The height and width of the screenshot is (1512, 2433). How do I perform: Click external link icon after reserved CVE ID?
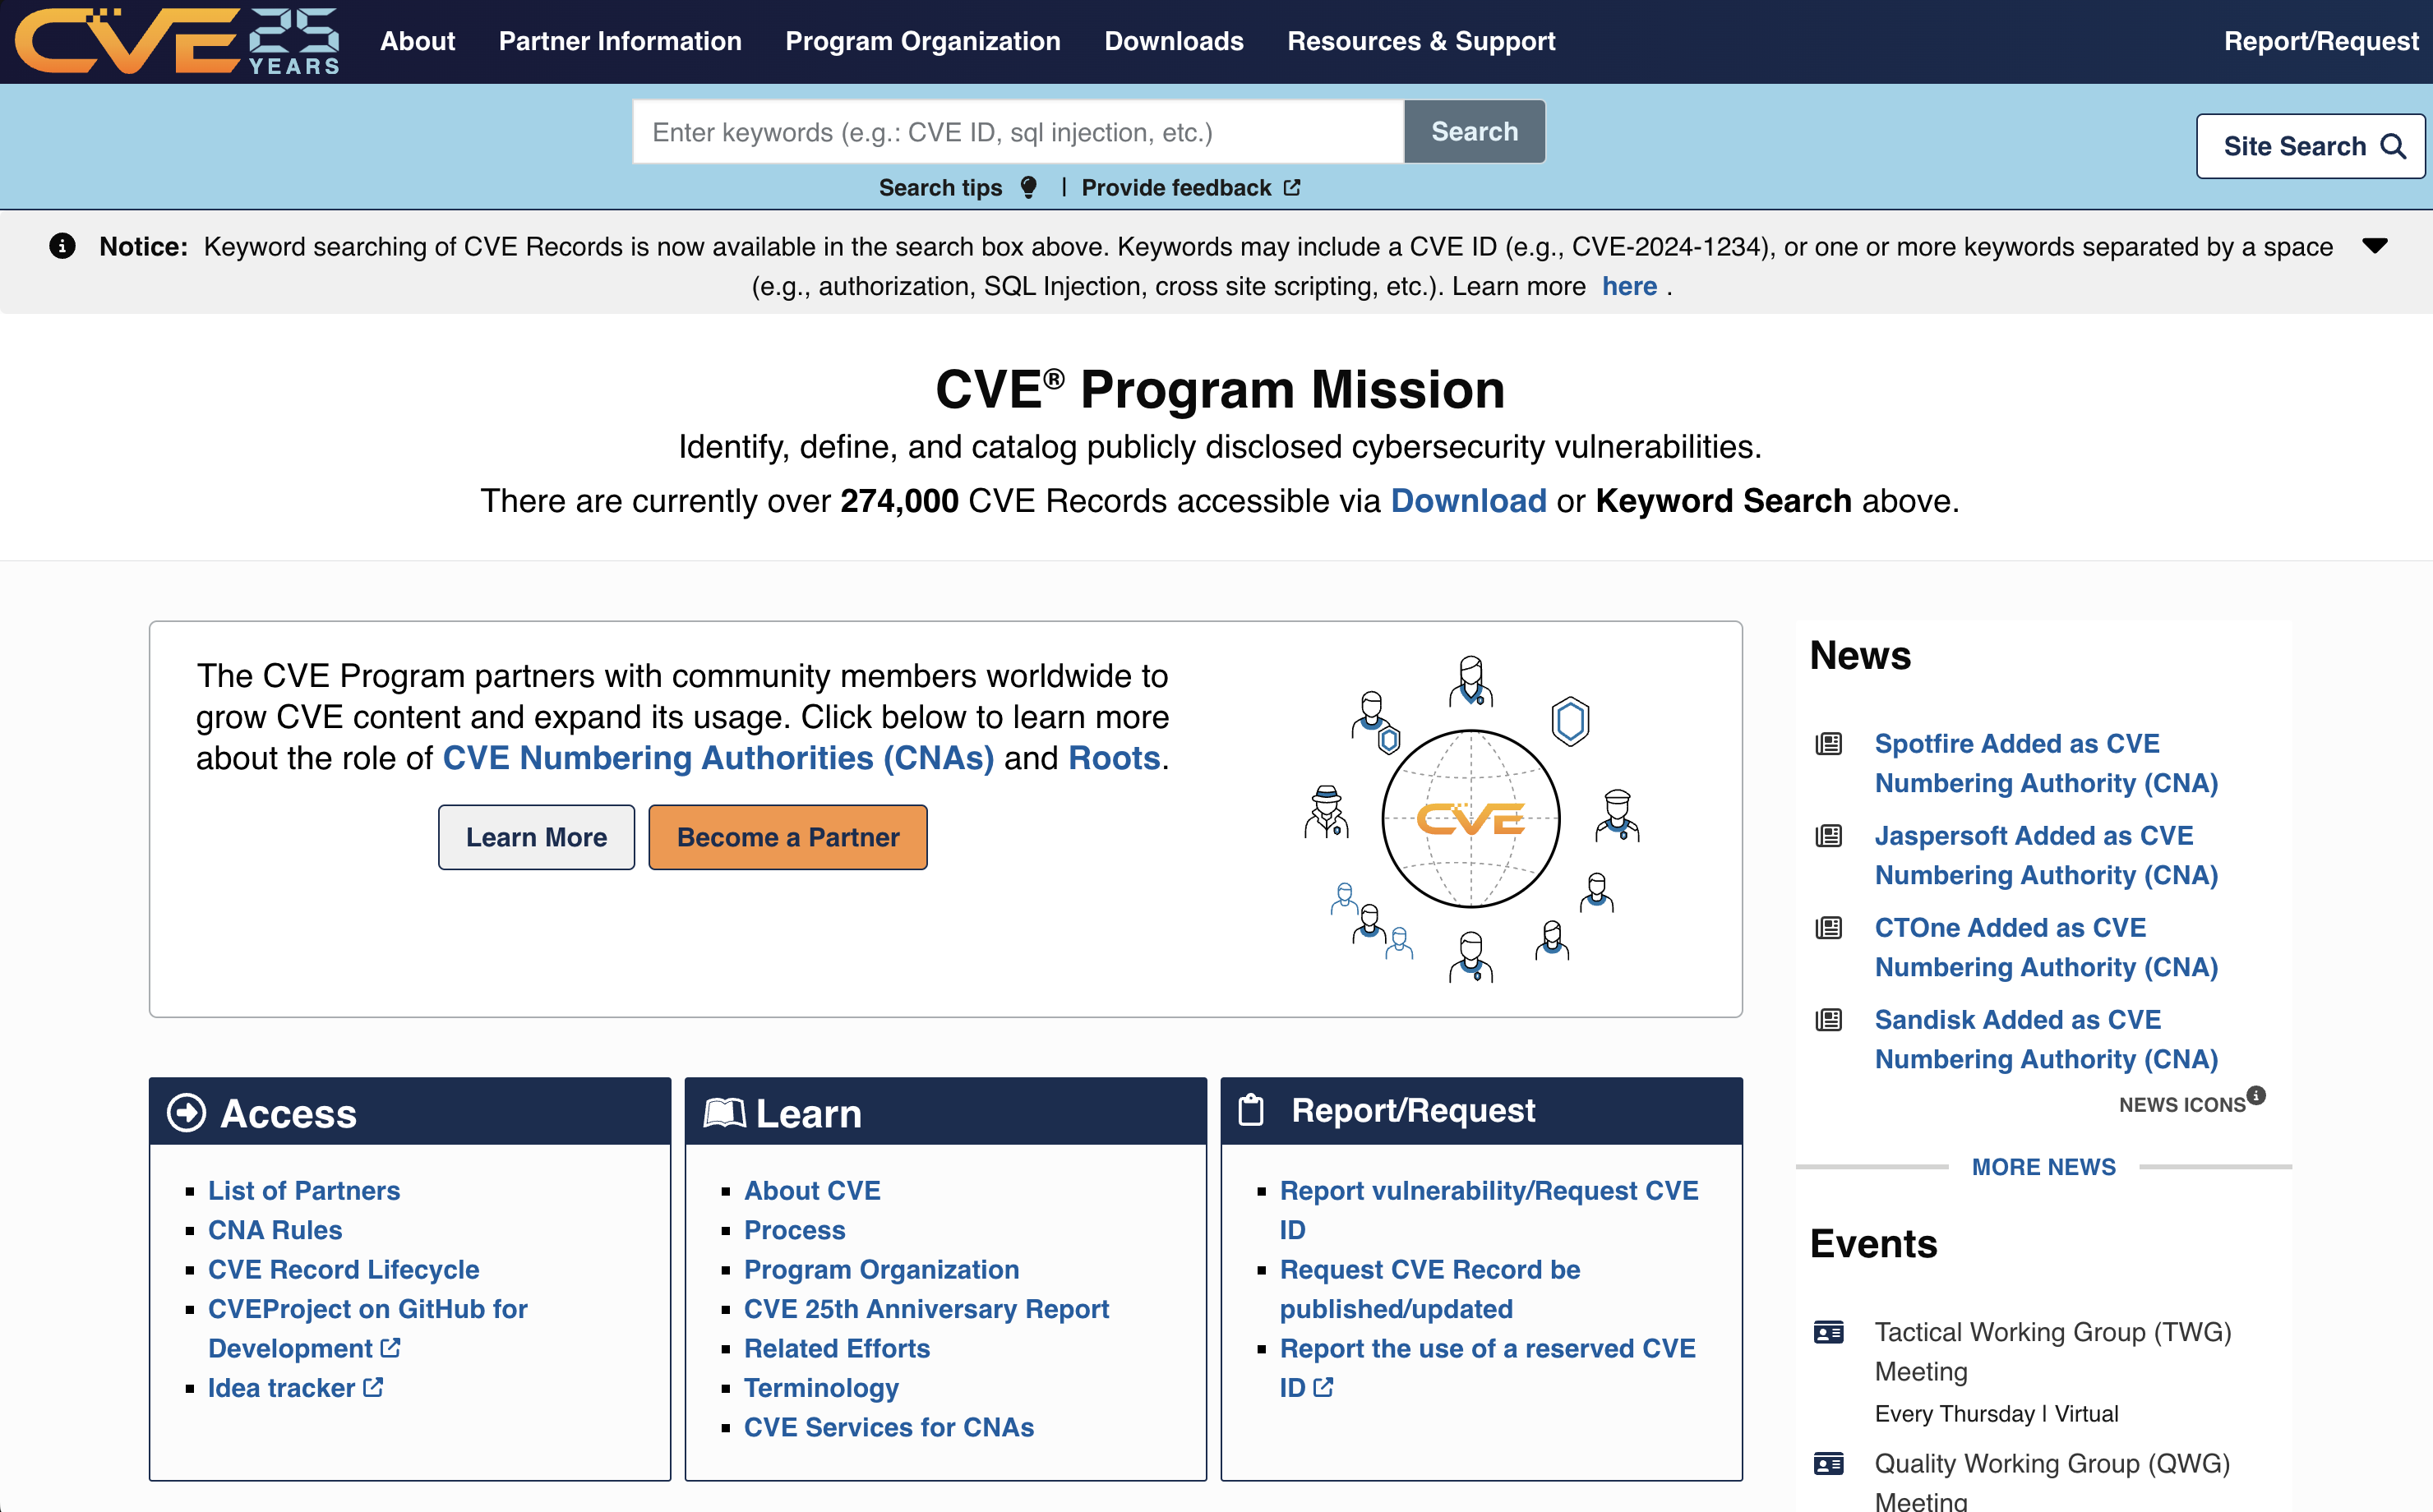click(x=1323, y=1387)
